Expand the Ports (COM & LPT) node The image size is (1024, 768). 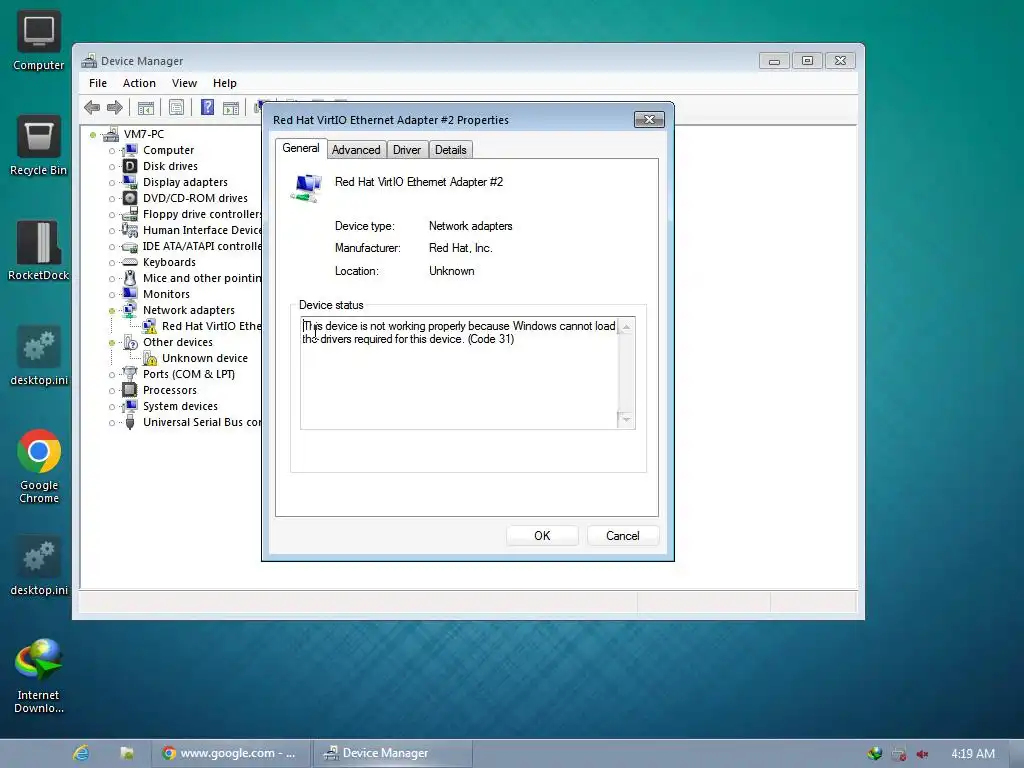click(x=112, y=375)
